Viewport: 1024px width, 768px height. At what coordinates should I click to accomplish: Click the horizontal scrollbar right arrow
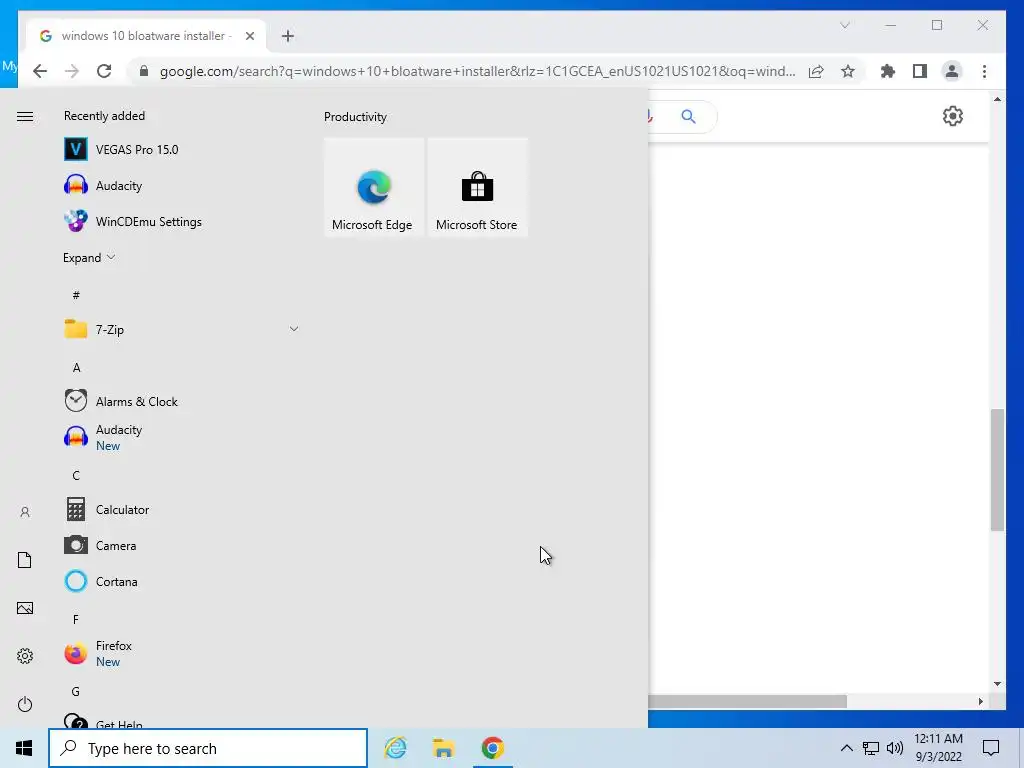coord(980,701)
